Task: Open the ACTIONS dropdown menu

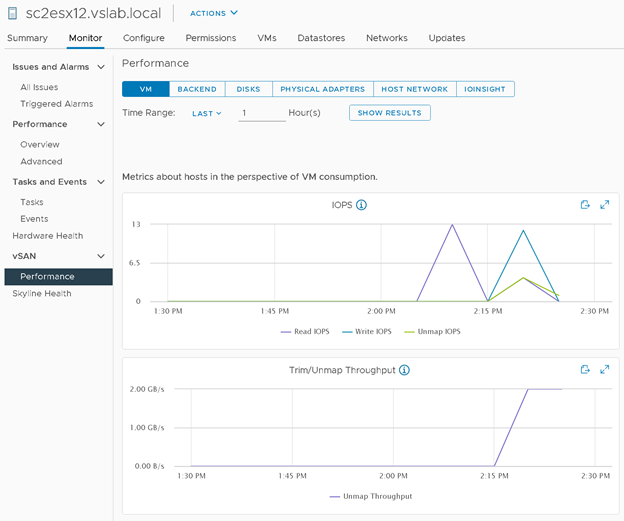Action: coord(214,13)
